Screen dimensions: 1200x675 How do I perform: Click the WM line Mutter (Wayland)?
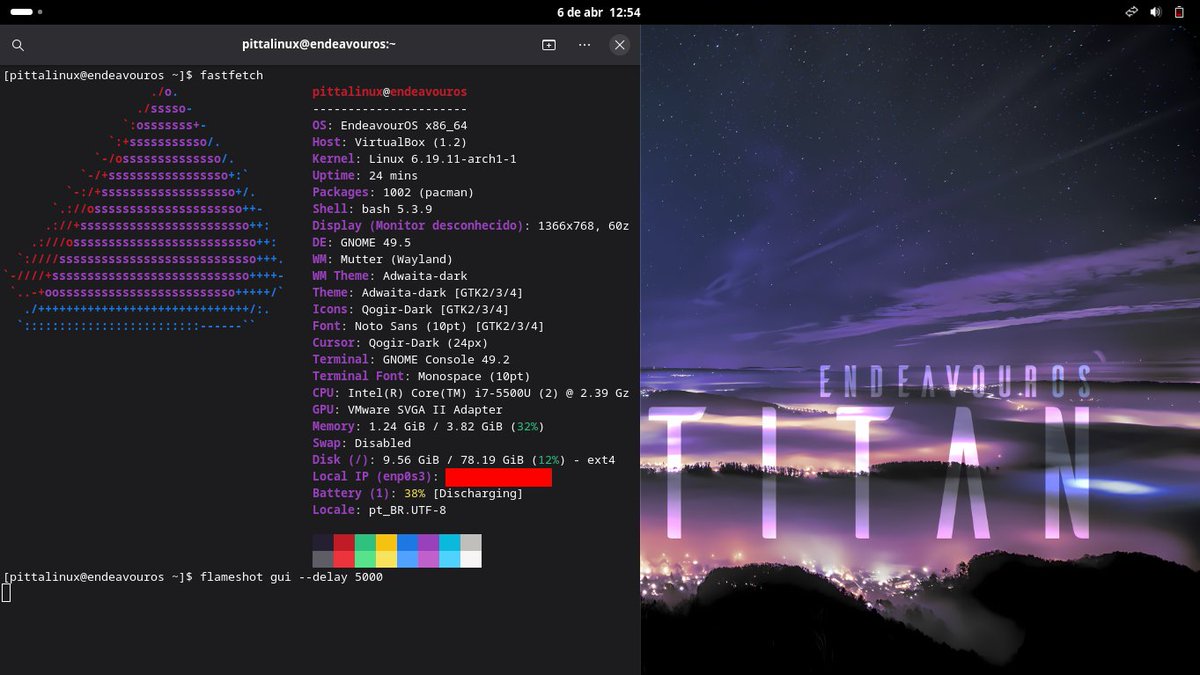(382, 259)
